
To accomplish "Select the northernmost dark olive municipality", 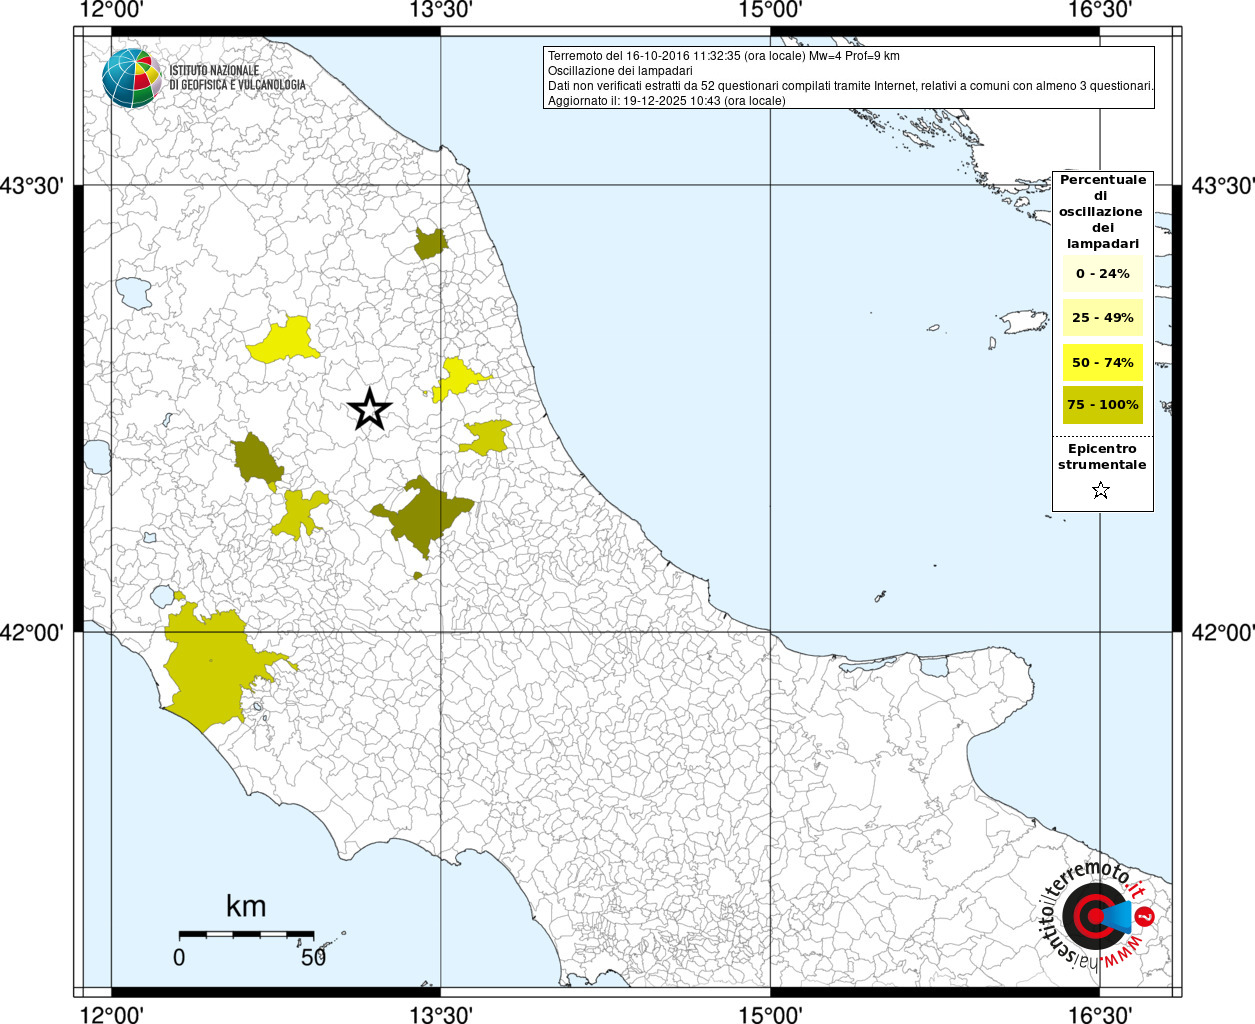I will tap(430, 243).
